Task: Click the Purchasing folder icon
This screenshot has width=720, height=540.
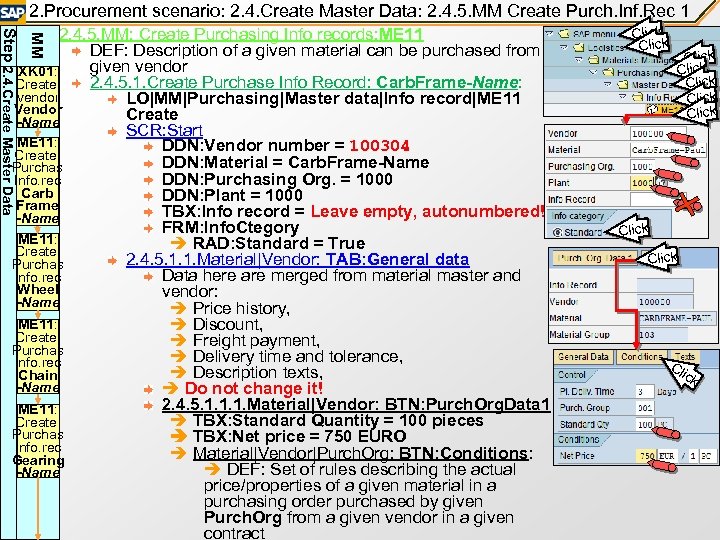Action: point(608,72)
